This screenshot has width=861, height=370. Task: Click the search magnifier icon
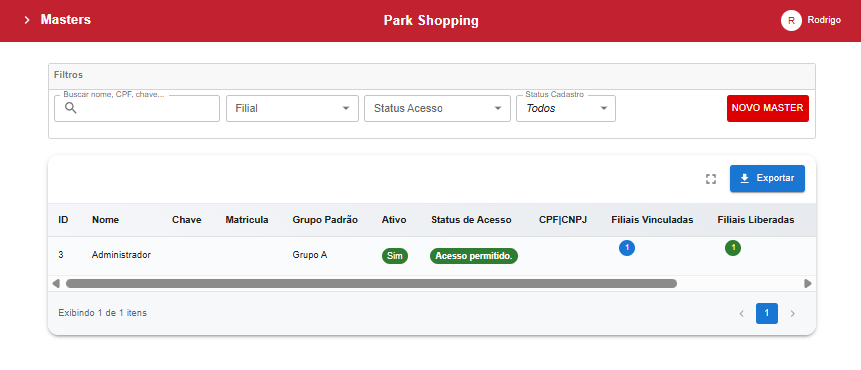tap(71, 108)
